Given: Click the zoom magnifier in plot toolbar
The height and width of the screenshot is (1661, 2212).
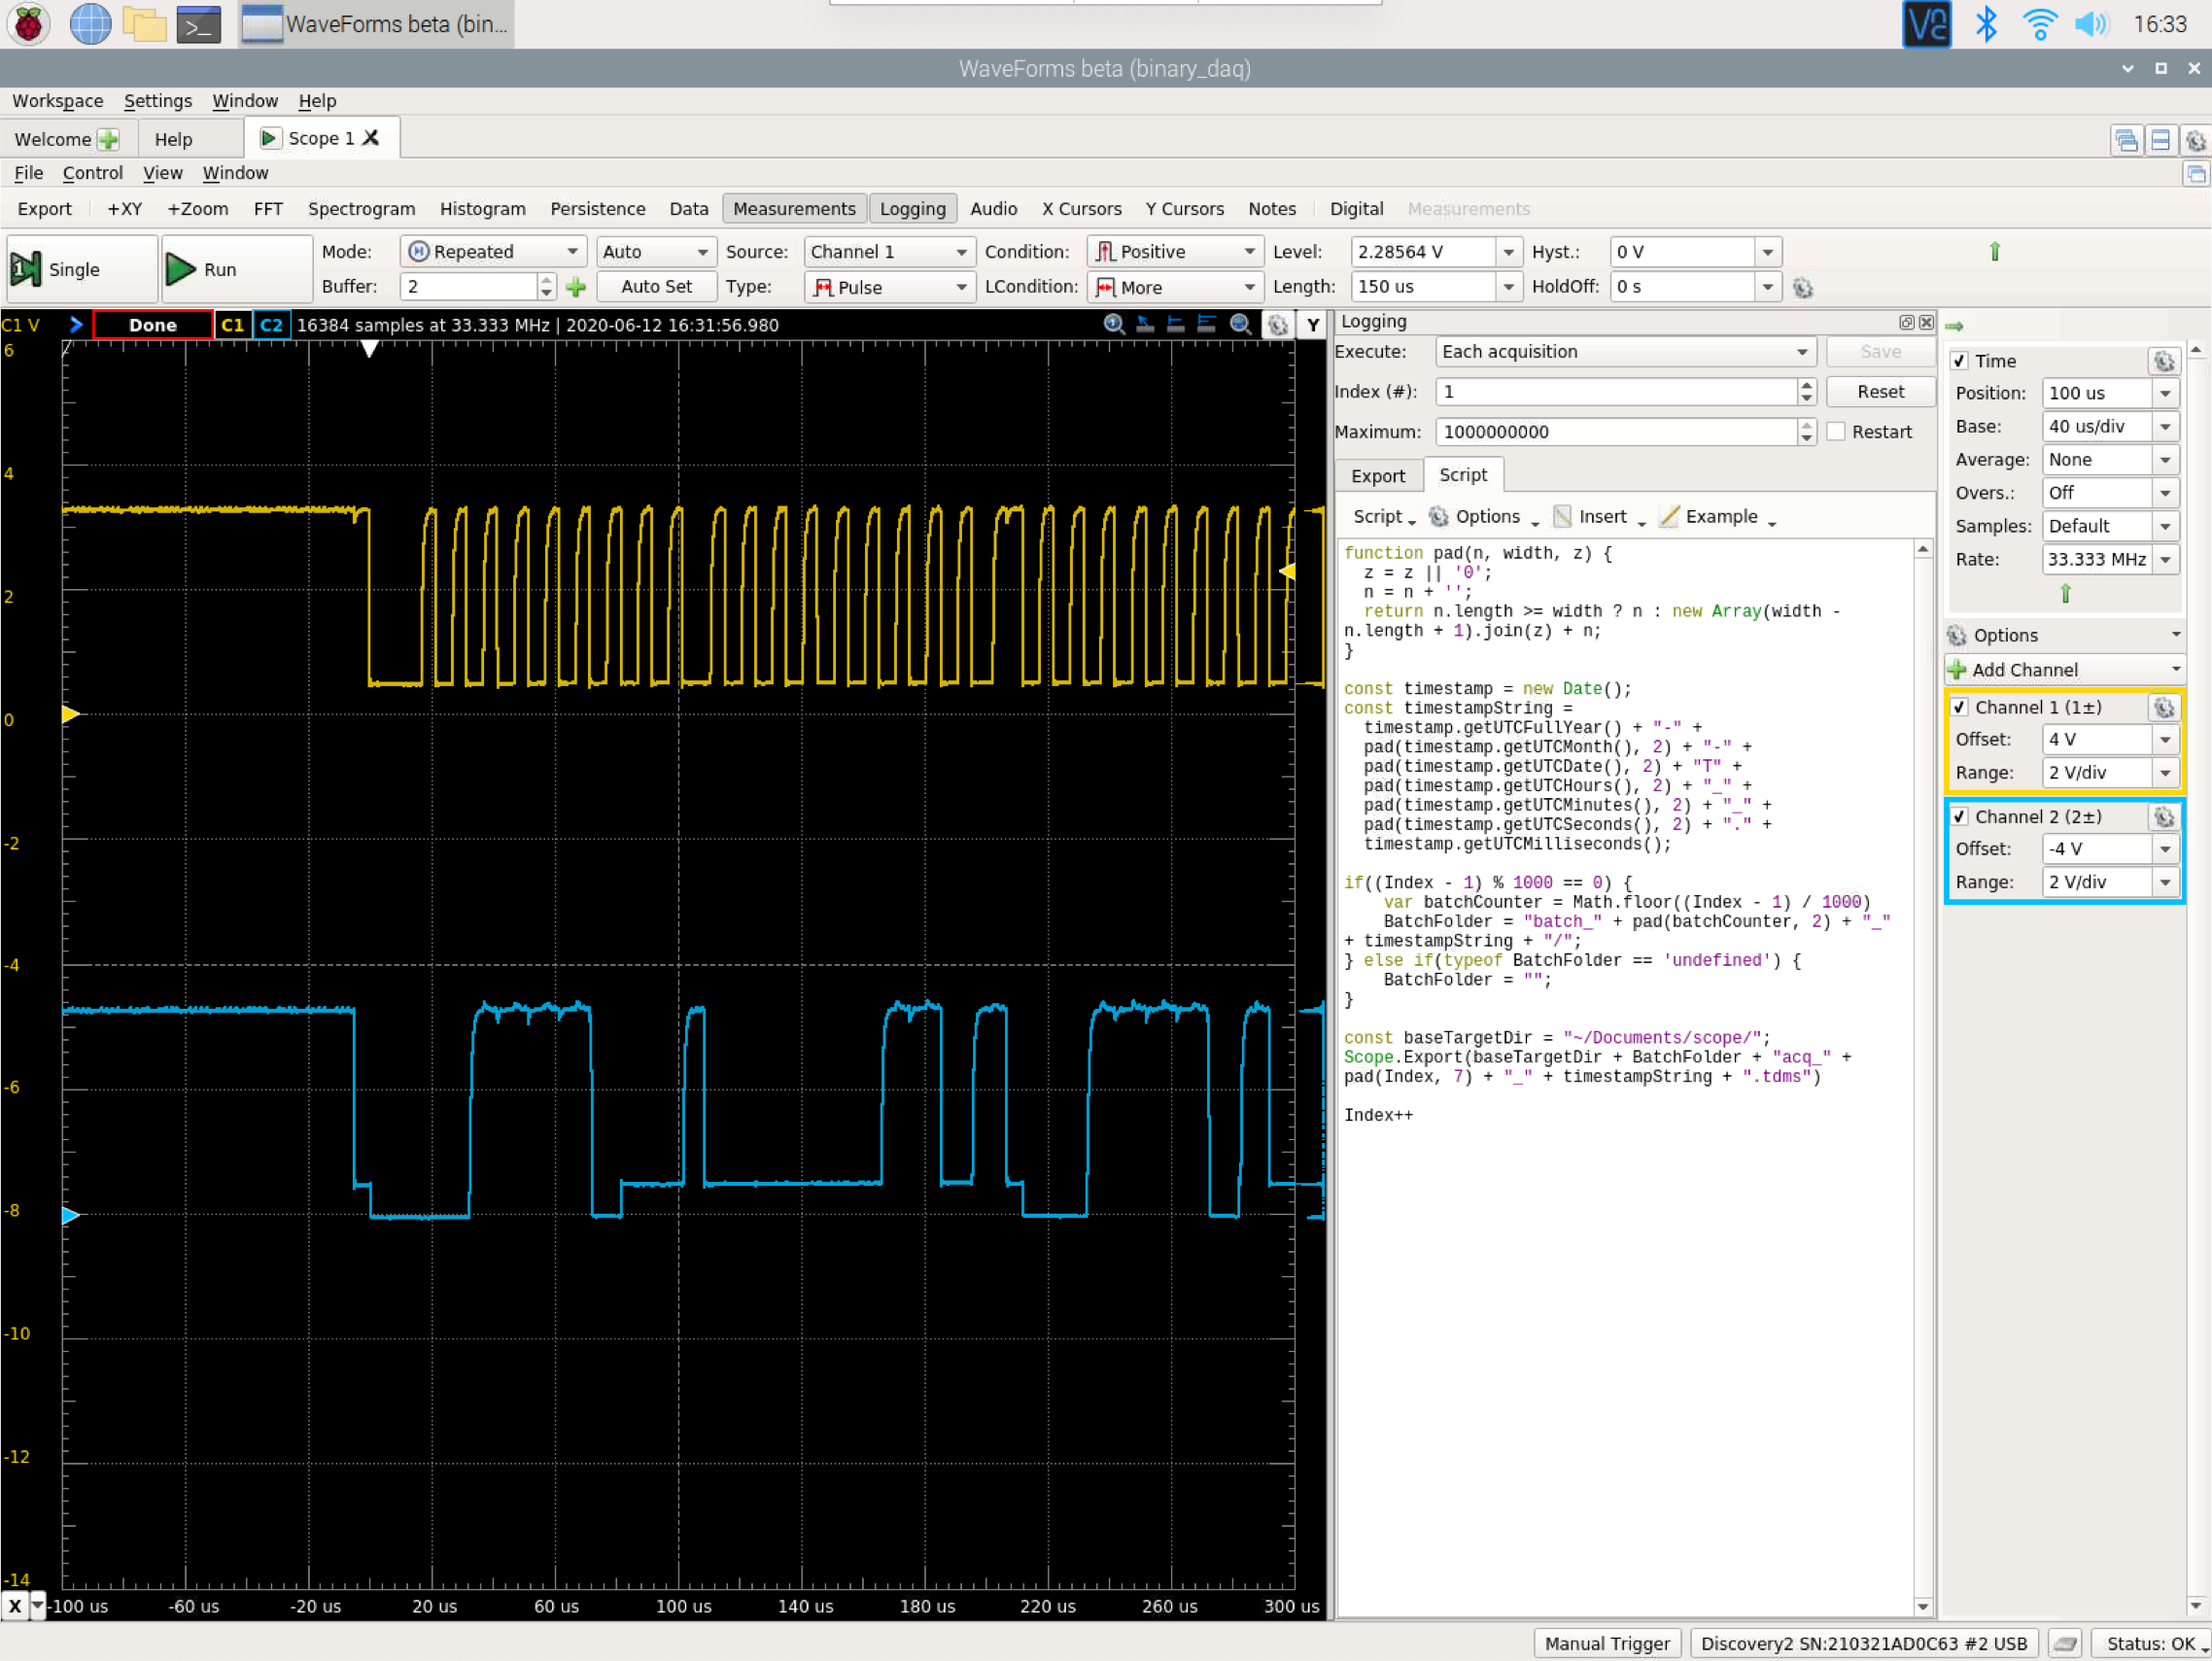Looking at the screenshot, I should click(x=1113, y=323).
